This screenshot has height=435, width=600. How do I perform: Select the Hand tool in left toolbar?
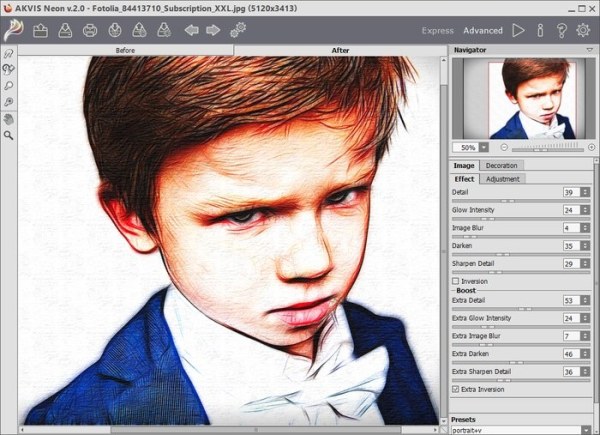point(9,118)
